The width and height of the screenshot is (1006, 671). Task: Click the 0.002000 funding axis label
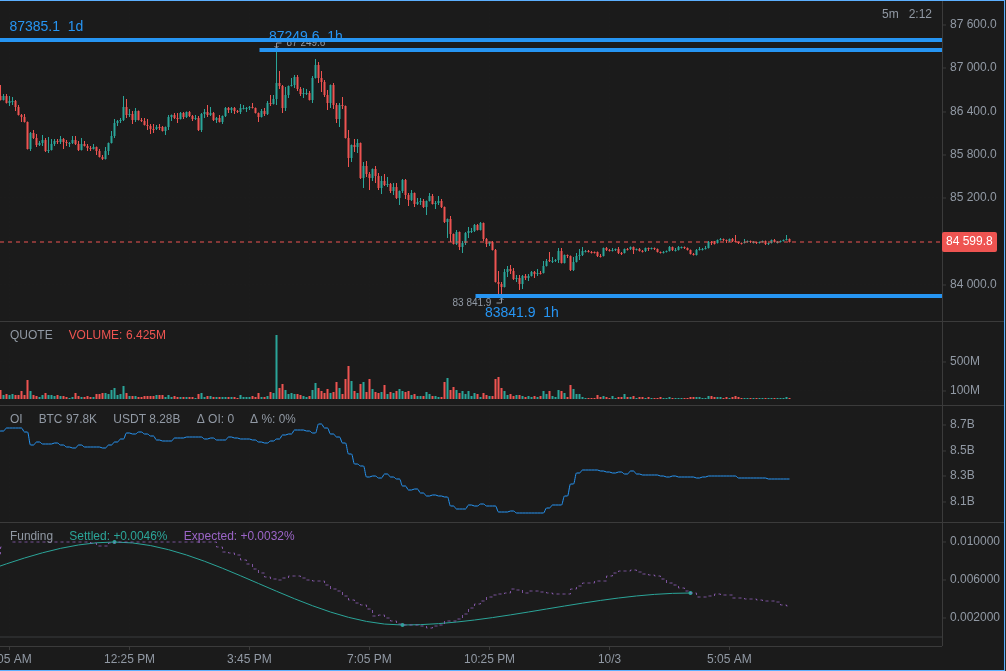975,616
